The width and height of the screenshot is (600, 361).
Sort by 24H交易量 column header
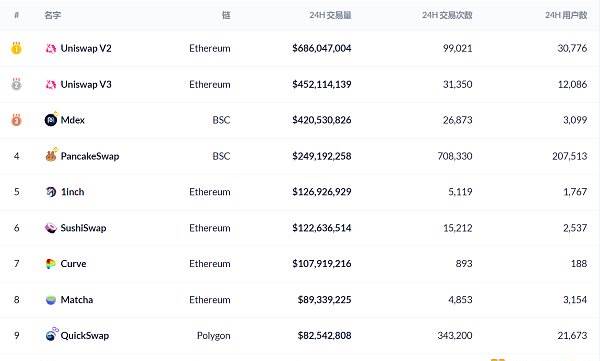pyautogui.click(x=331, y=15)
